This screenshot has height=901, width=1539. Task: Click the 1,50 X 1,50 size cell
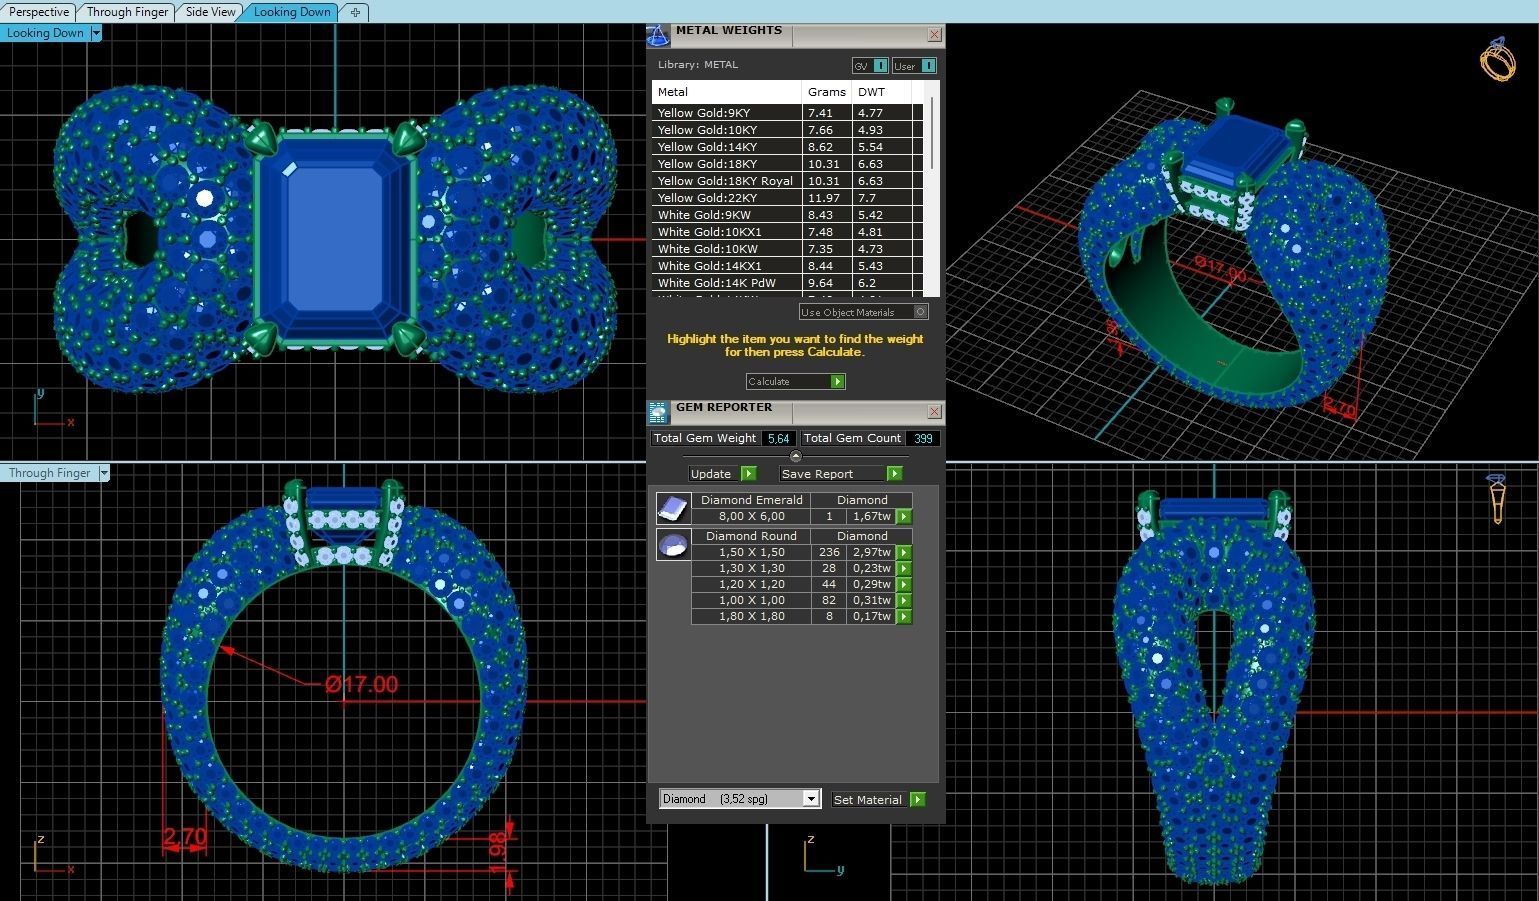751,553
